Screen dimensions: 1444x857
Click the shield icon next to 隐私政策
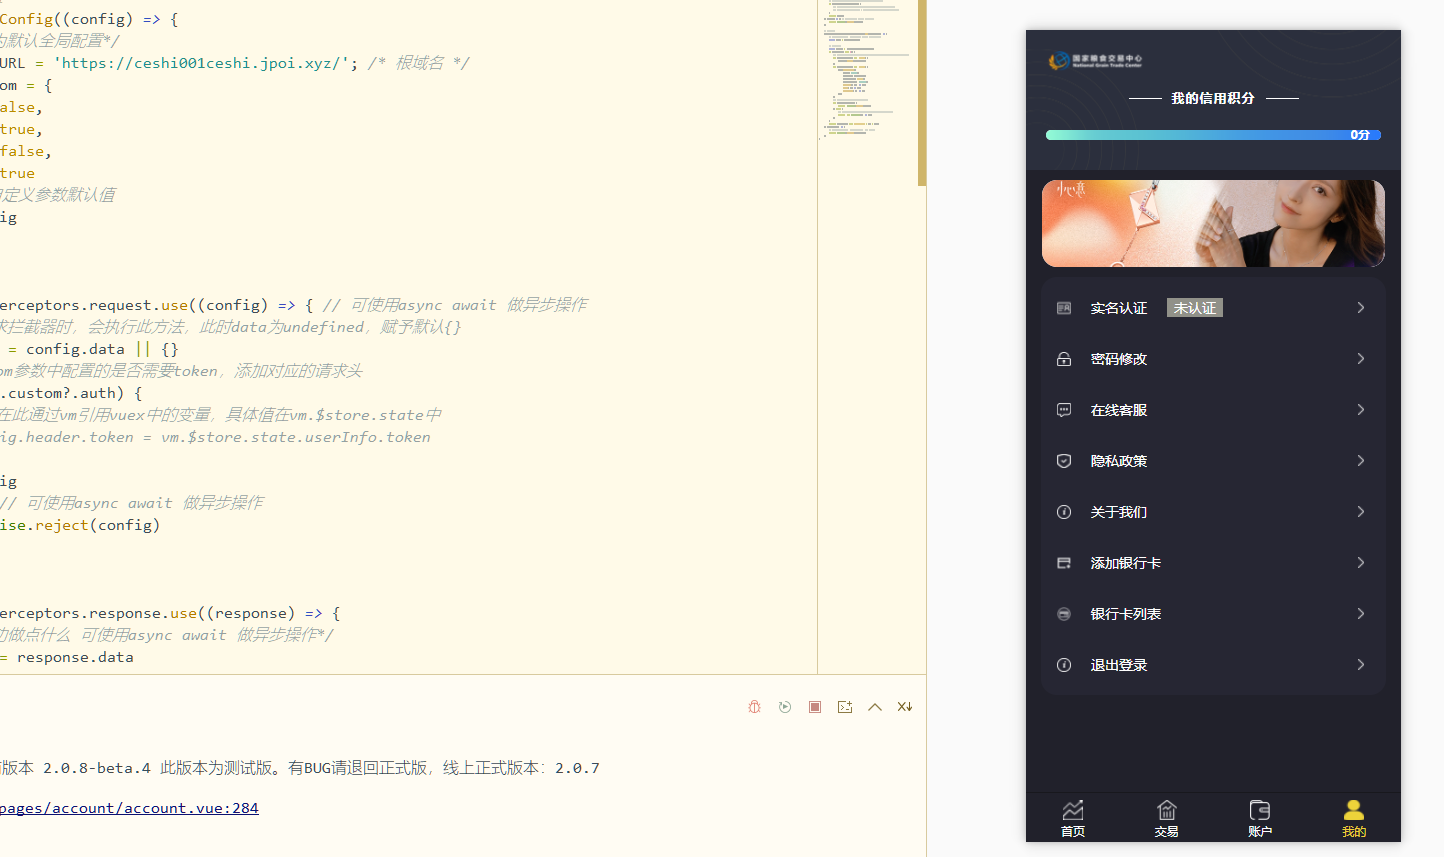click(x=1064, y=461)
